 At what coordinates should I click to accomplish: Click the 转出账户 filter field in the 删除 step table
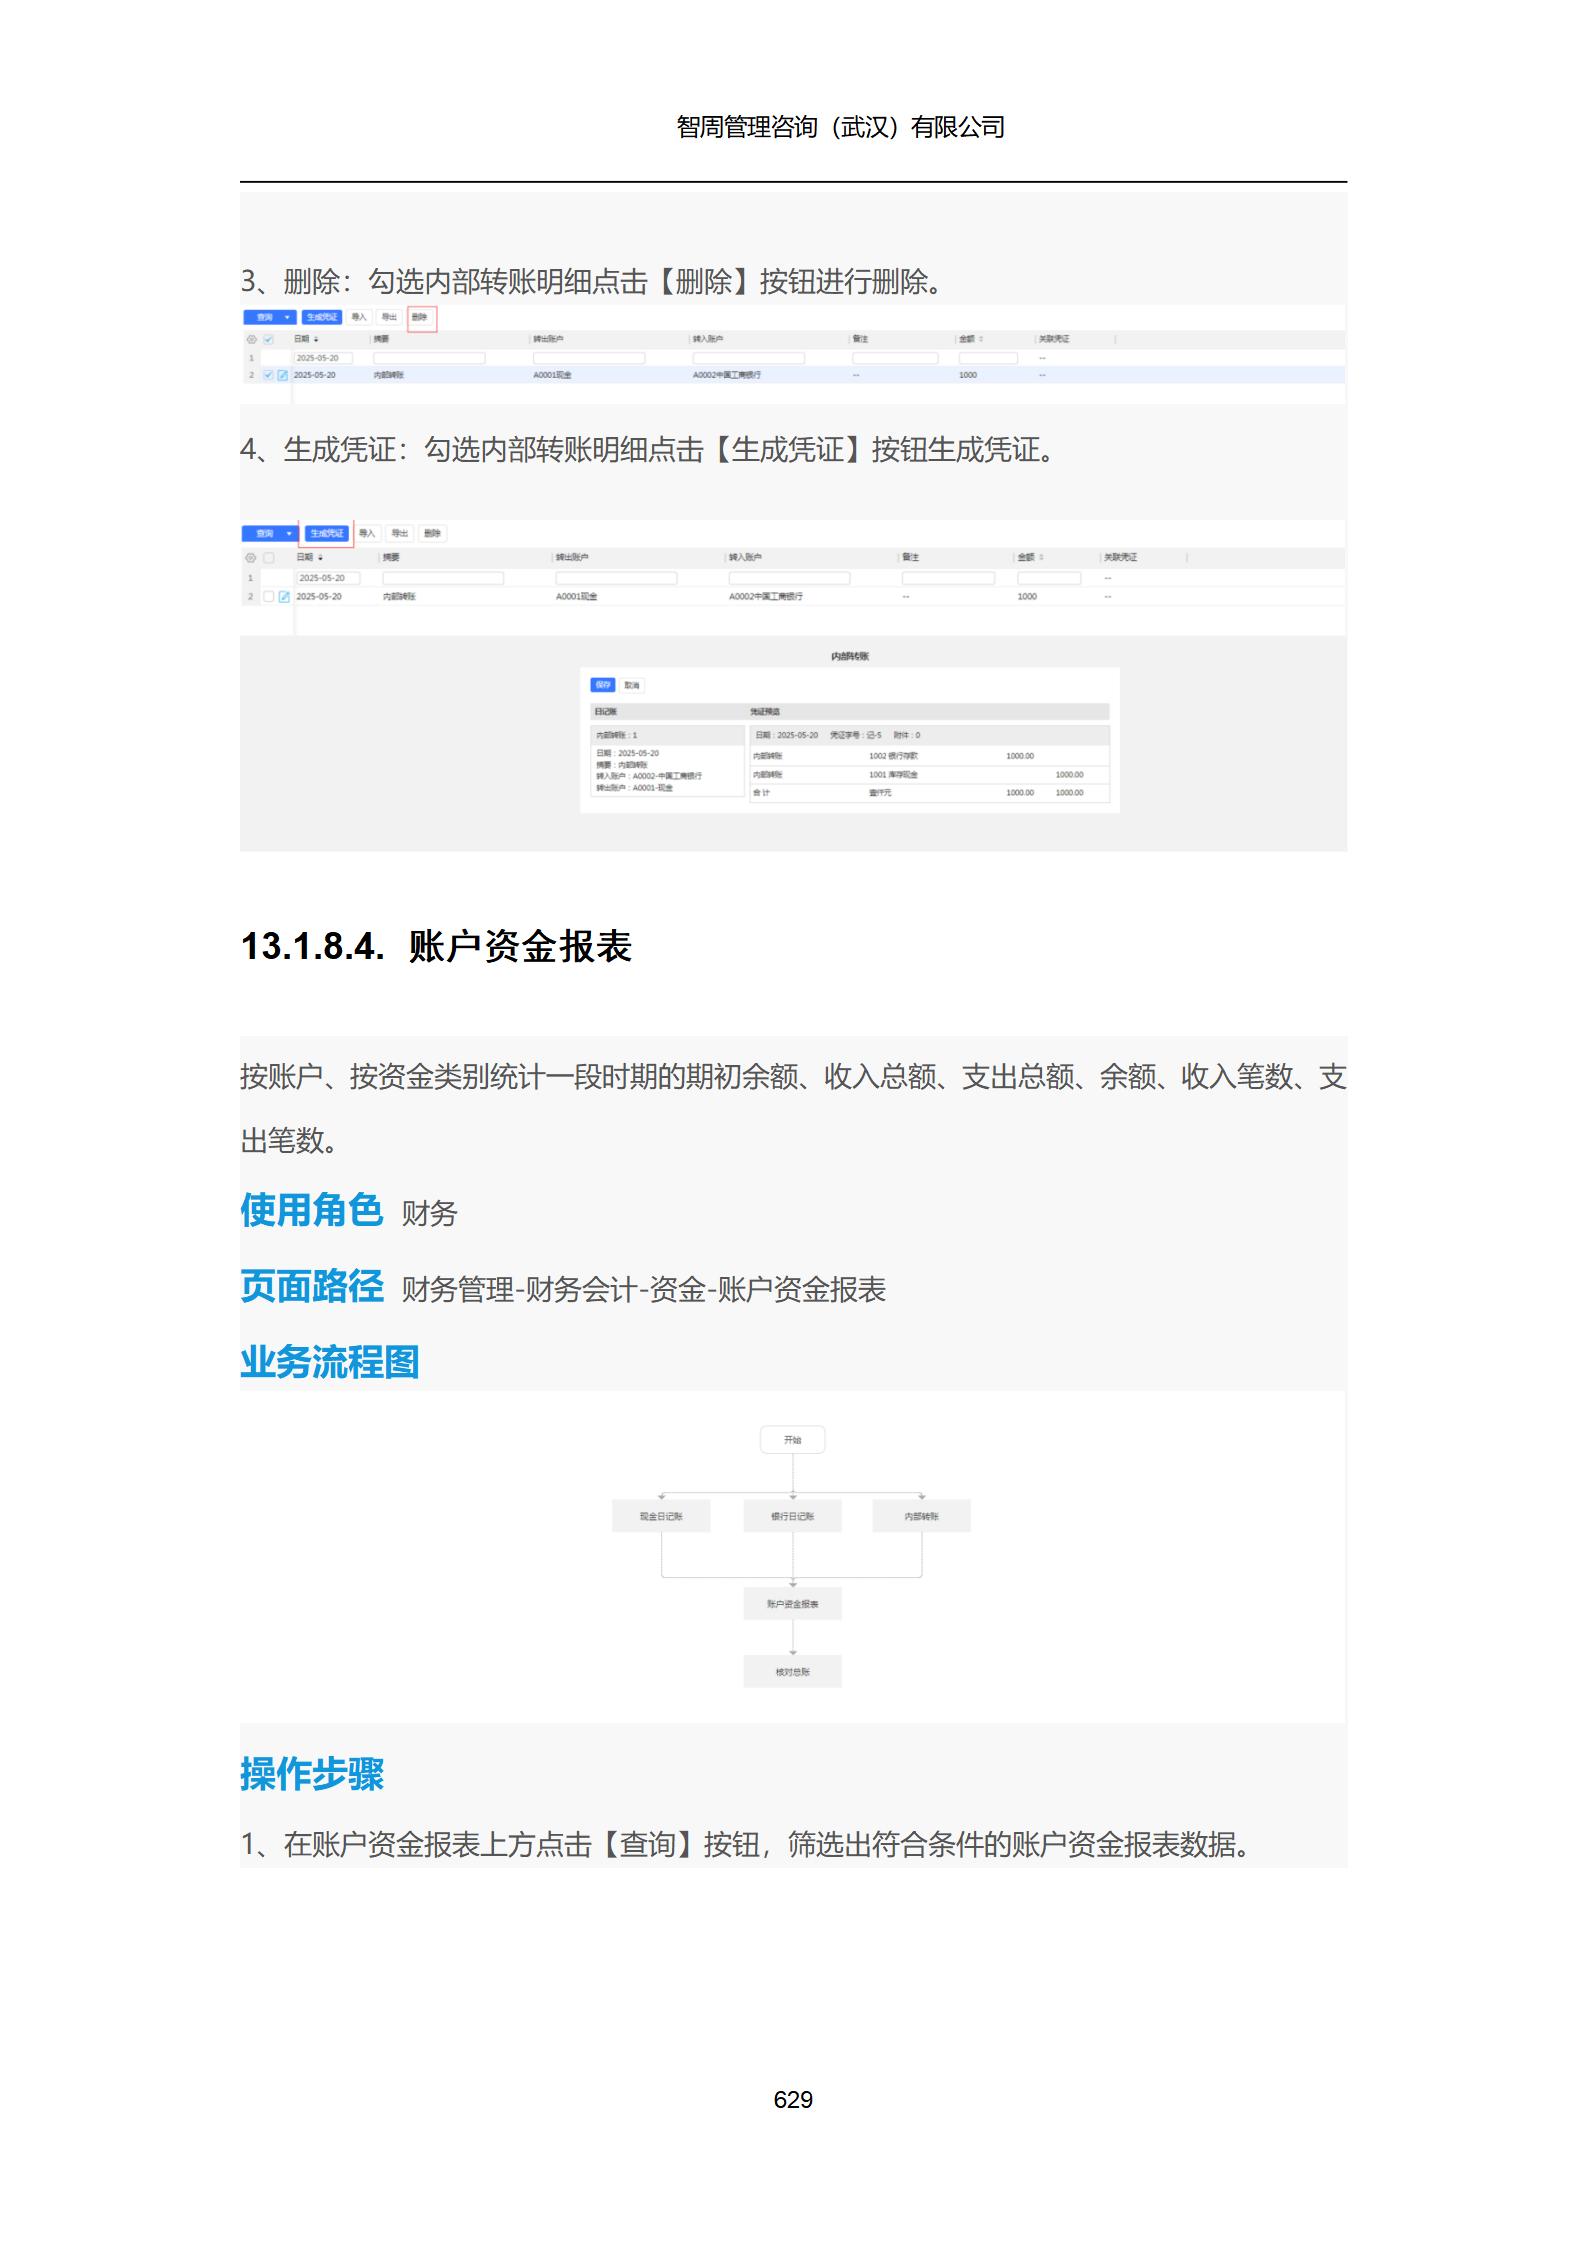[589, 358]
